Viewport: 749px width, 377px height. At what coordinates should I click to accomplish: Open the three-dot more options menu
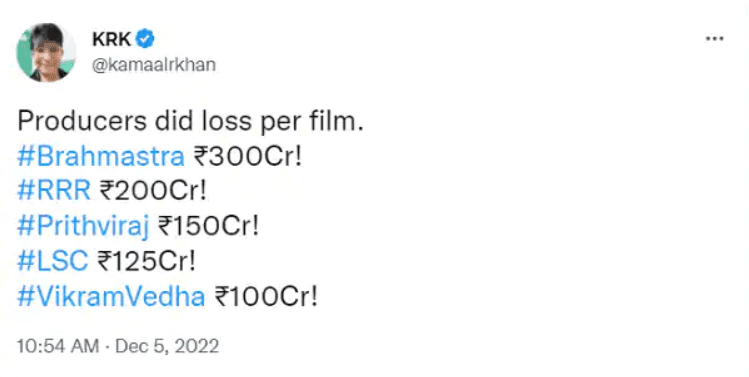click(714, 39)
